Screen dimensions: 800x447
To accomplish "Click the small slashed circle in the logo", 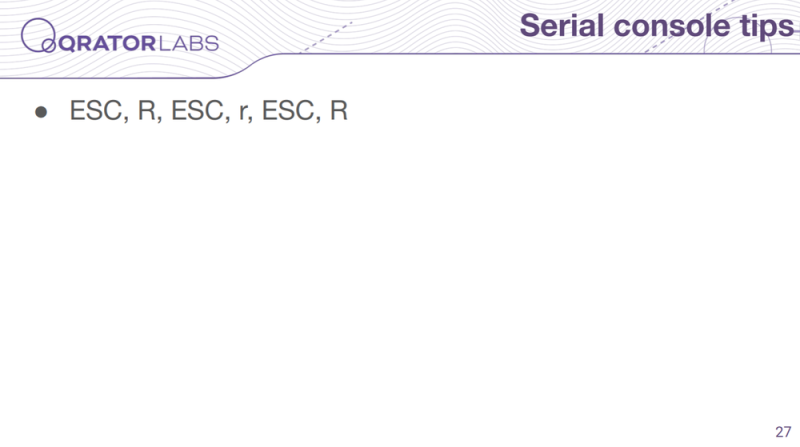I will click(48, 46).
